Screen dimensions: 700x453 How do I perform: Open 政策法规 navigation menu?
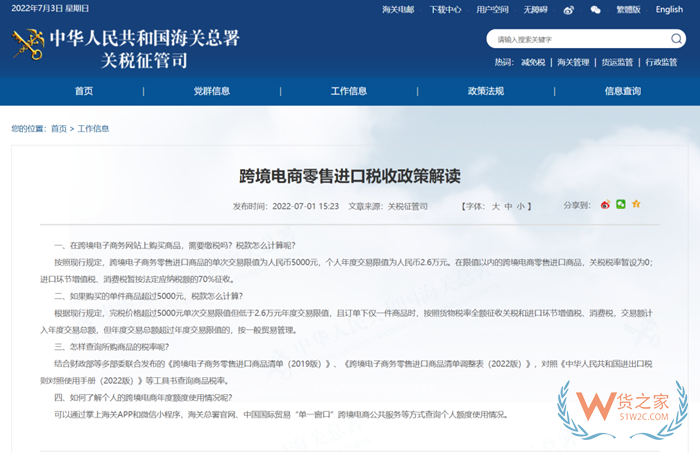(486, 91)
